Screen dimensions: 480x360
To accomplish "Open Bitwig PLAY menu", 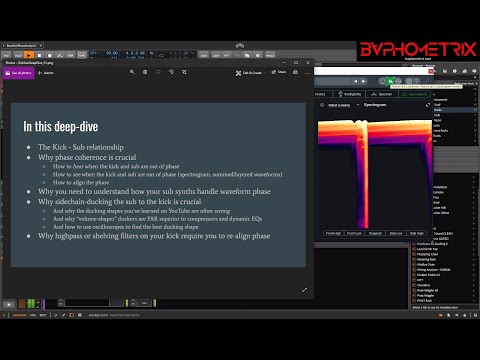I will pos(18,55).
